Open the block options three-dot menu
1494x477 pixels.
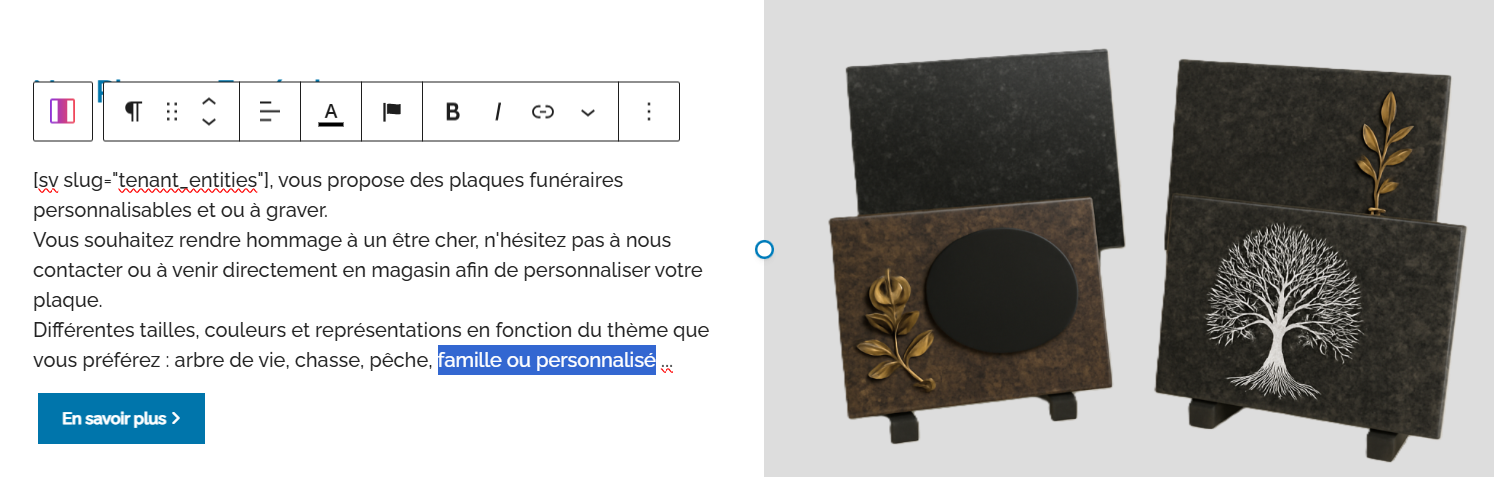tap(649, 111)
